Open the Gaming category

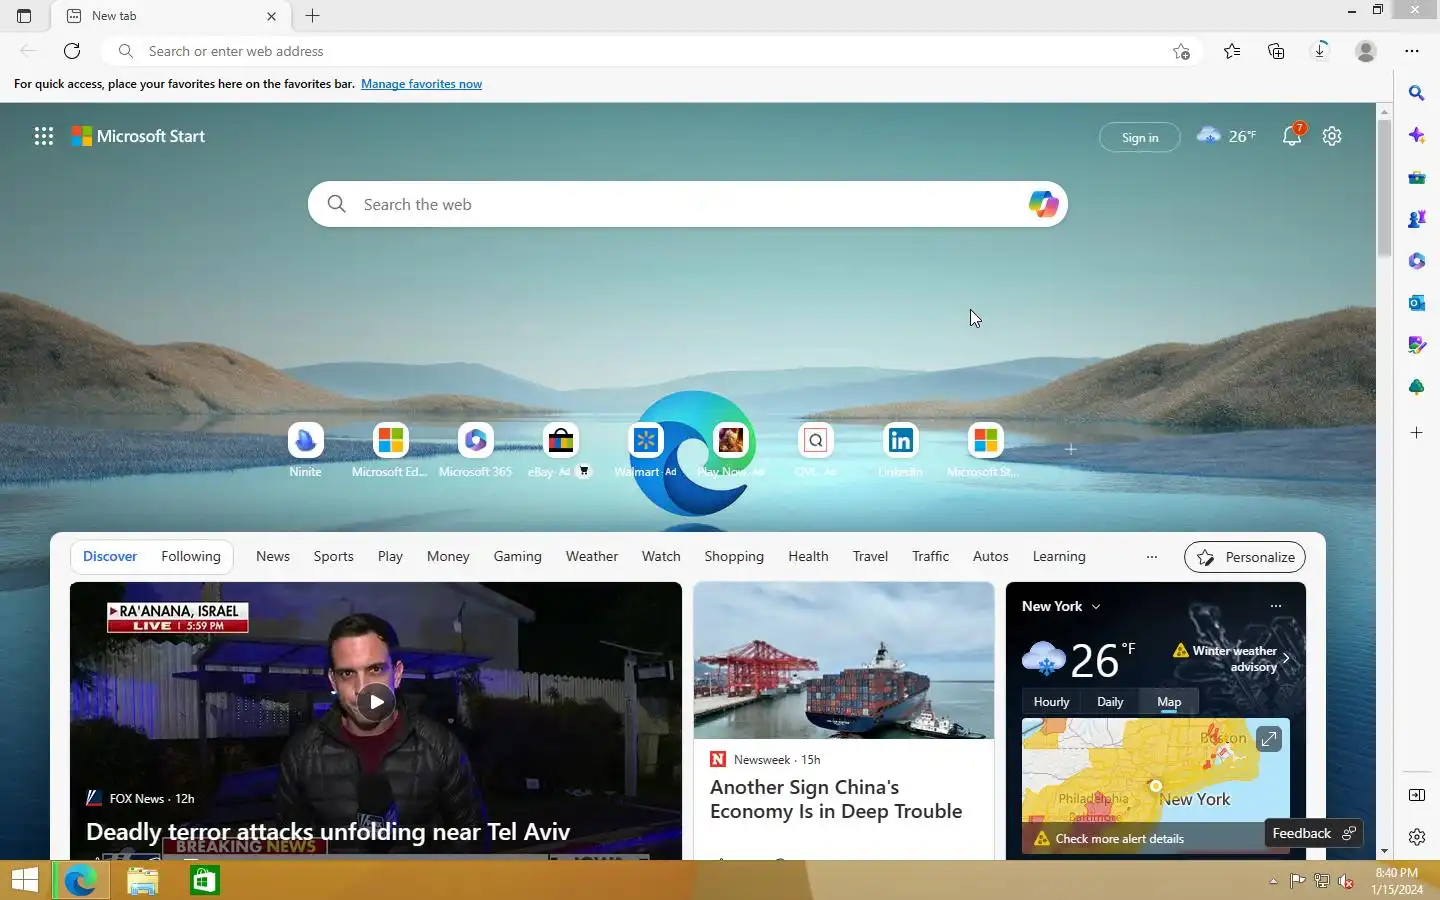pyautogui.click(x=518, y=557)
